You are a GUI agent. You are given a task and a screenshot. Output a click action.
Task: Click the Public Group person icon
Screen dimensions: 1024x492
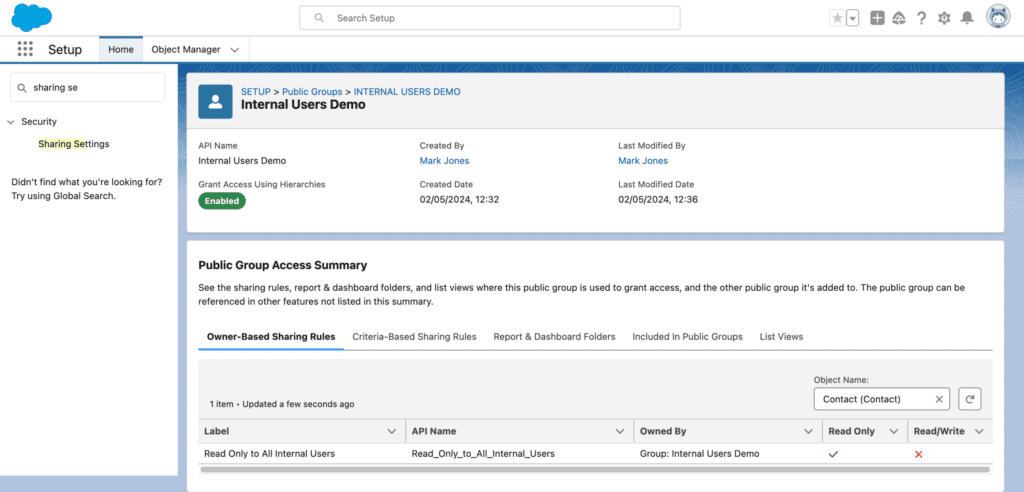pos(216,102)
